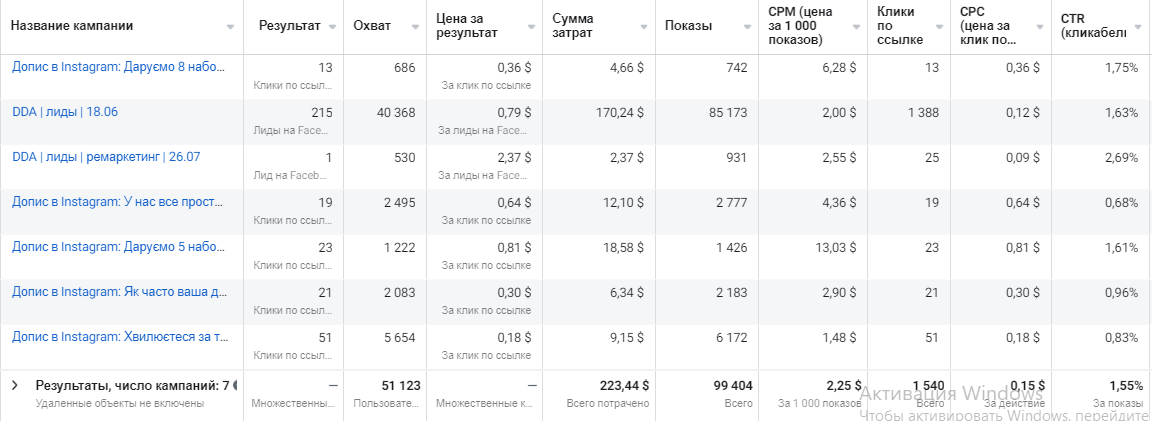Open the "Хвилюєтеся за т…" Instagram campaign
This screenshot has width=1152, height=421.
pyautogui.click(x=118, y=337)
